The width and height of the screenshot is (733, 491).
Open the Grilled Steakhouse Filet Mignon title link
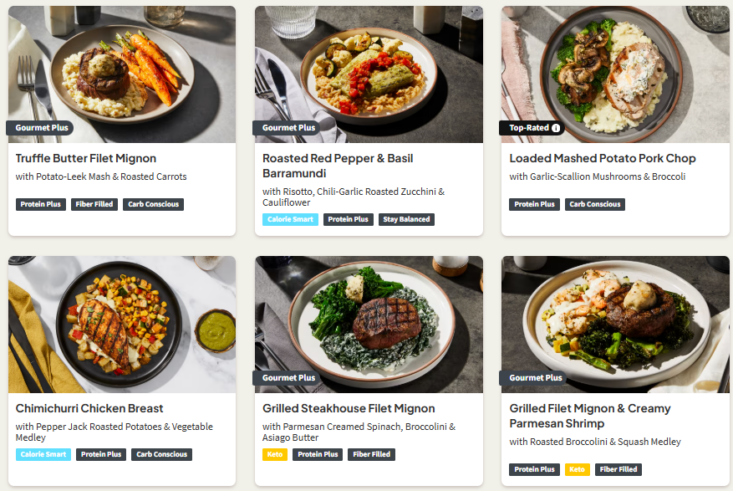[x=349, y=408]
